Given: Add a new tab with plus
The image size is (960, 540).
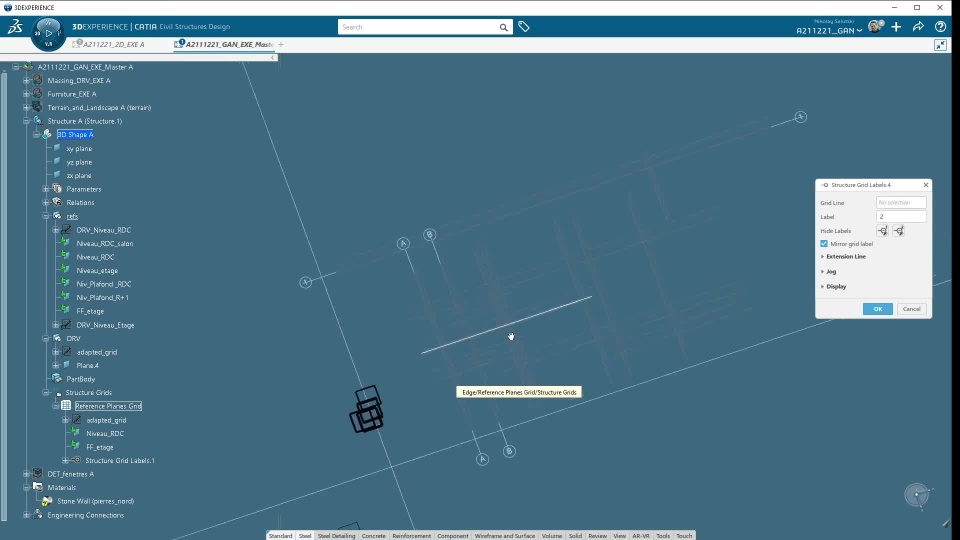Looking at the screenshot, I should click(x=281, y=44).
